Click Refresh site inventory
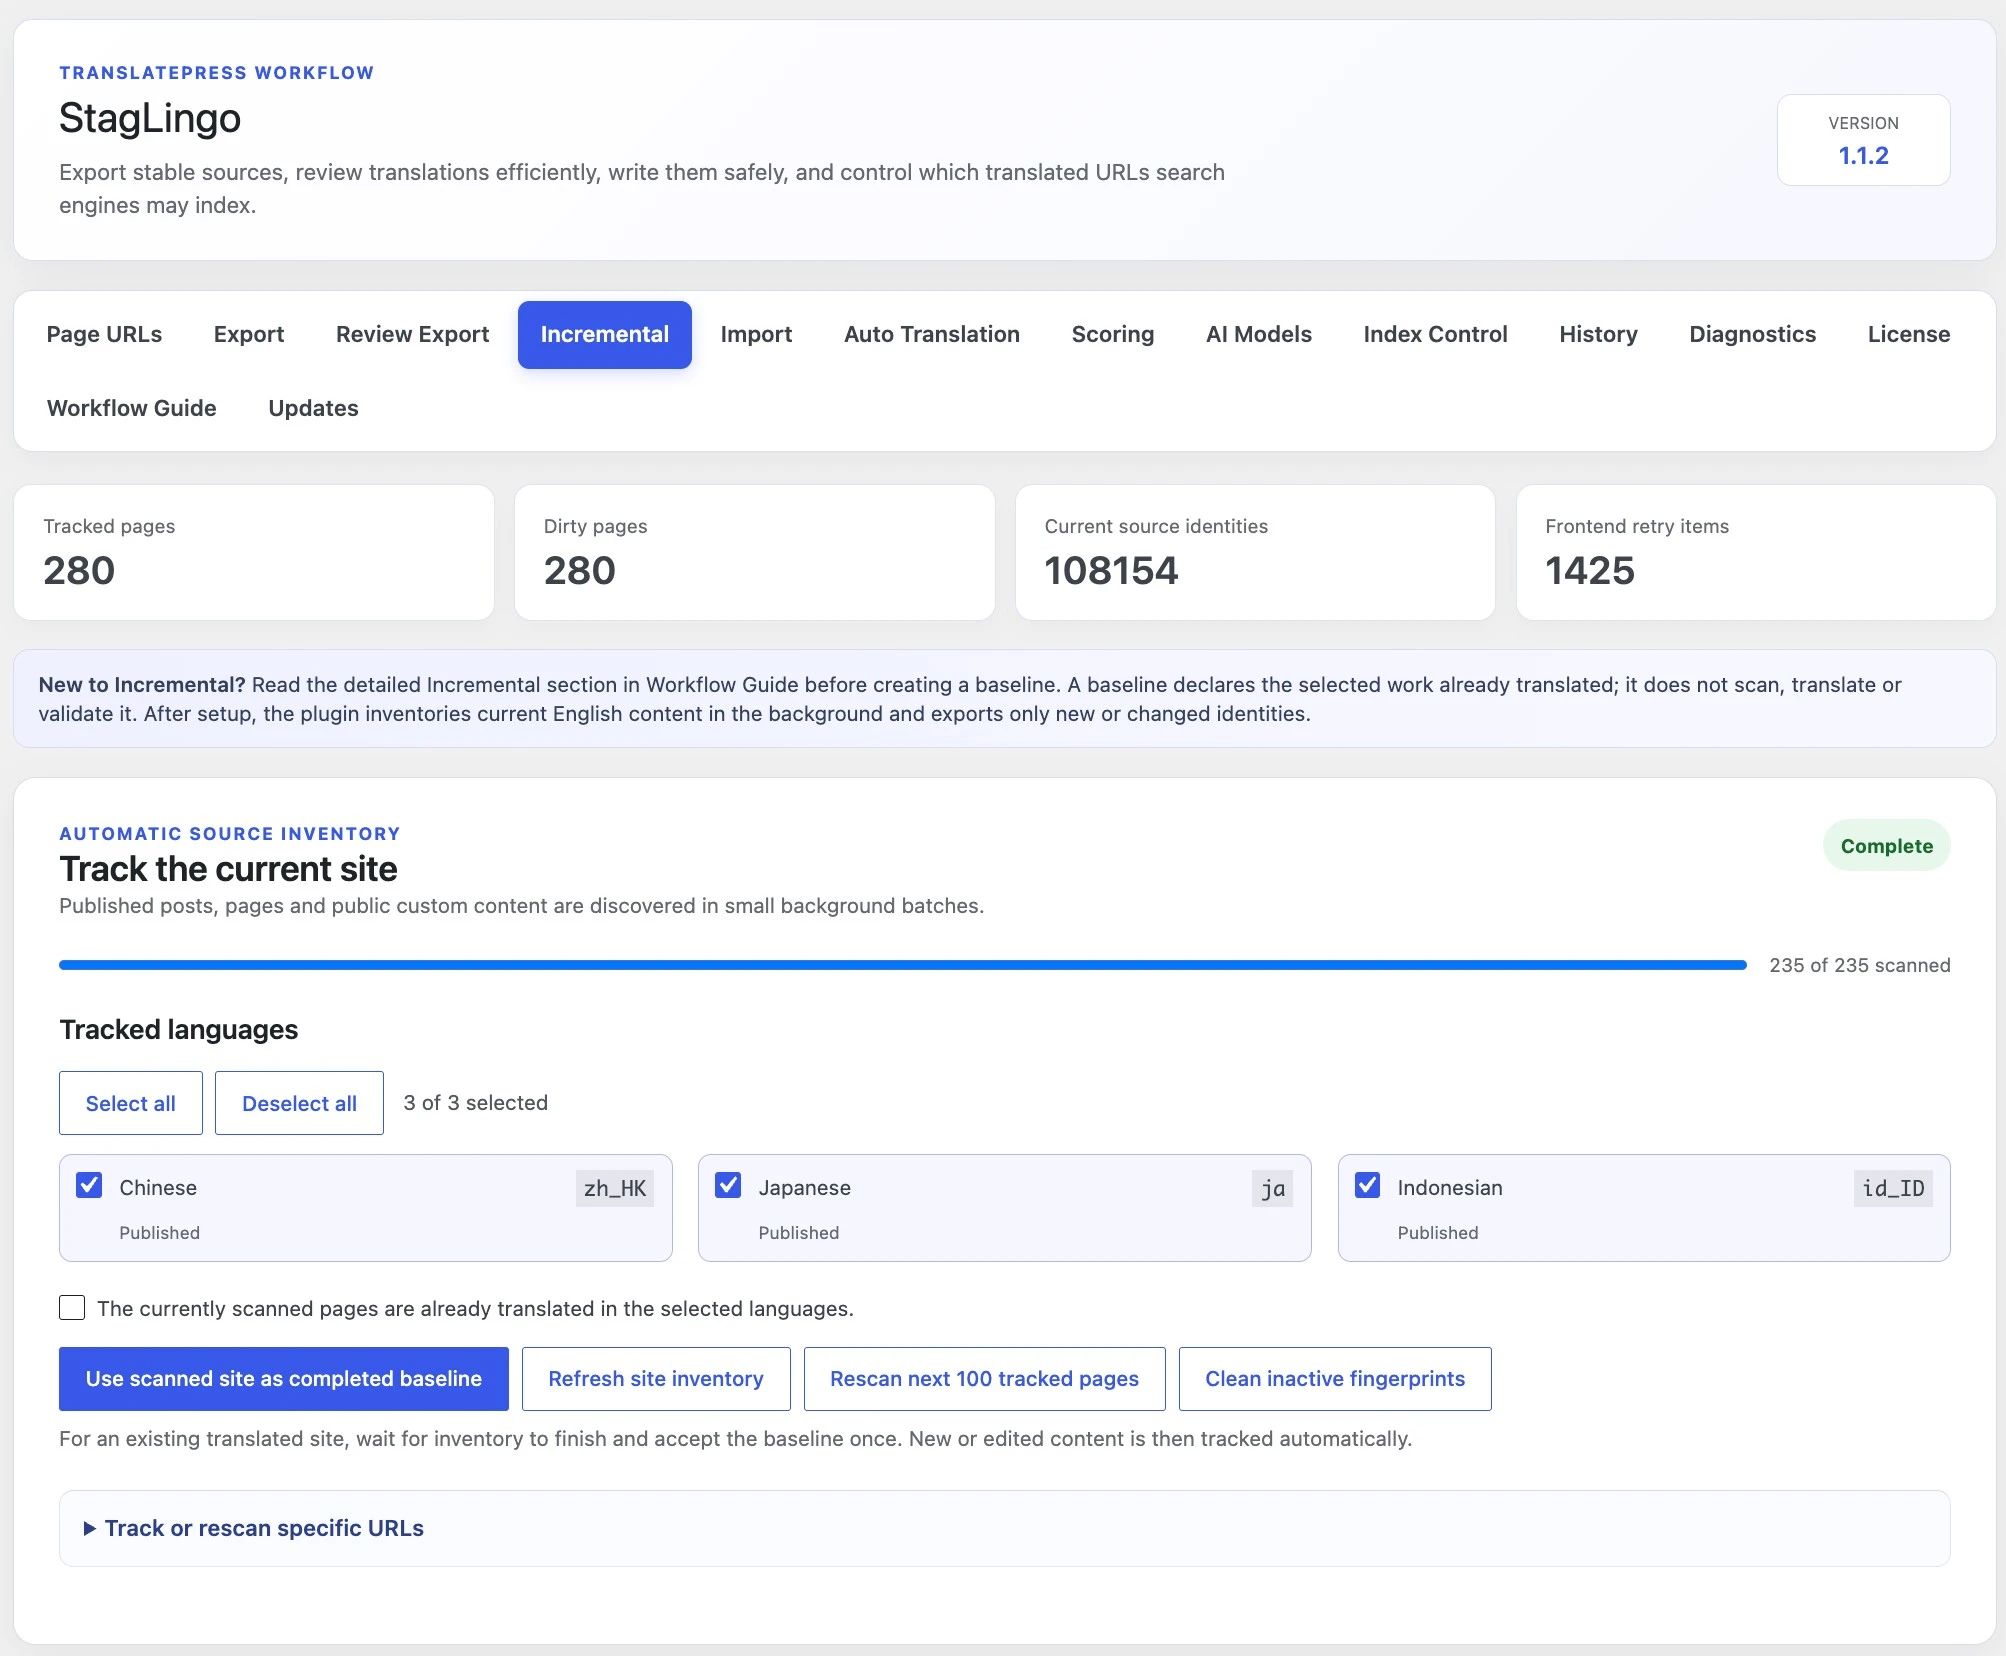Viewport: 2006px width, 1656px height. point(656,1379)
